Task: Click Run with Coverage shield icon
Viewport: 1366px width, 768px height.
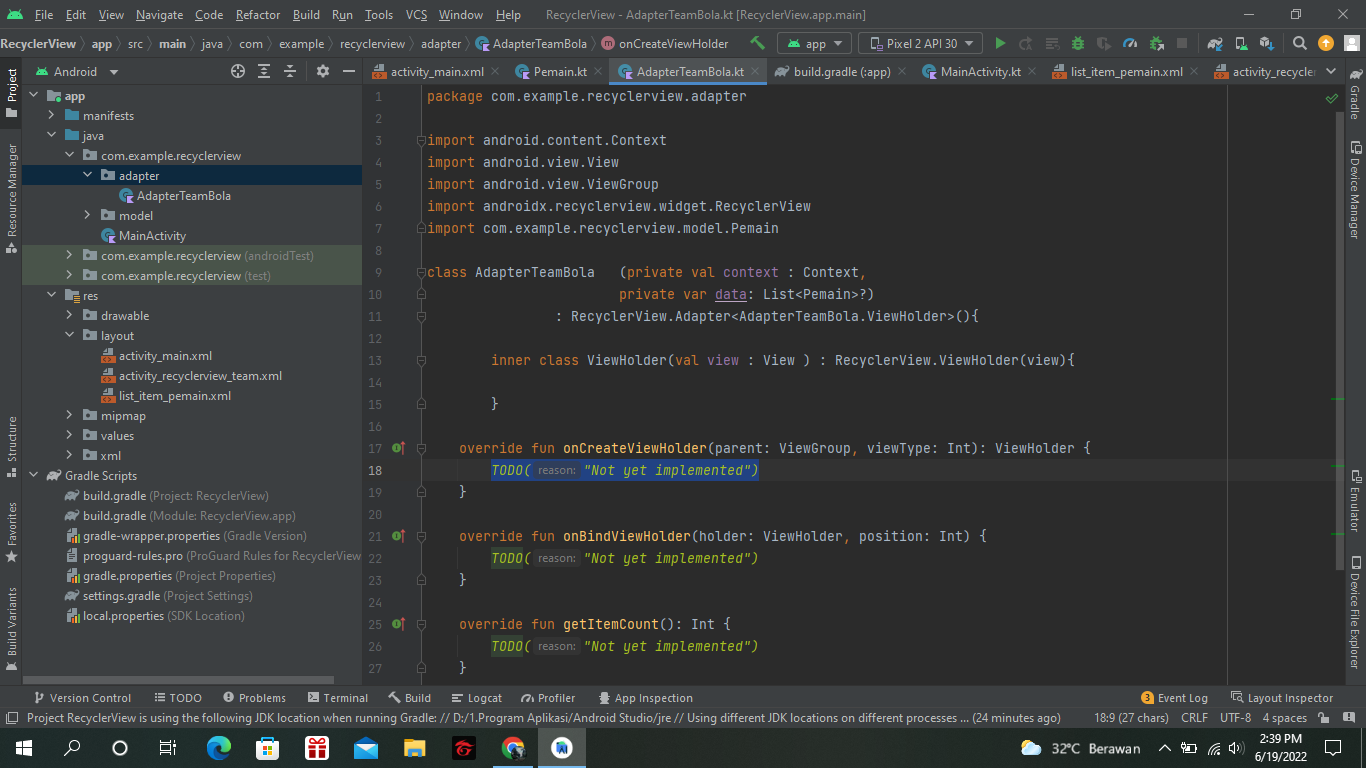Action: click(x=1104, y=44)
